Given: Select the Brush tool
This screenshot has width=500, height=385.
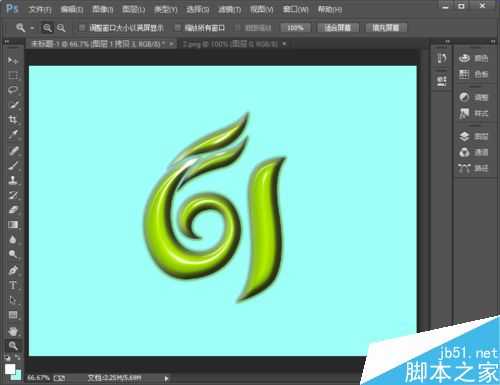Looking at the screenshot, I should coord(13,165).
